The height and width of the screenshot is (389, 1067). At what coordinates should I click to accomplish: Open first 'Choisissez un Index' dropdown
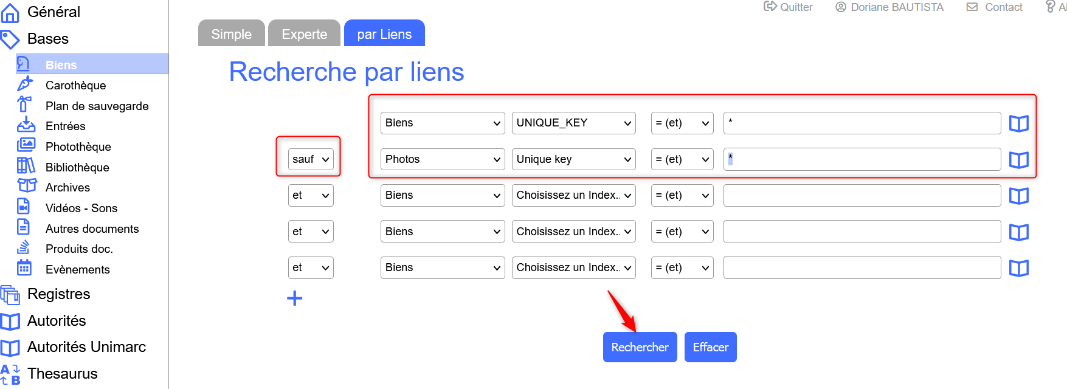click(574, 195)
